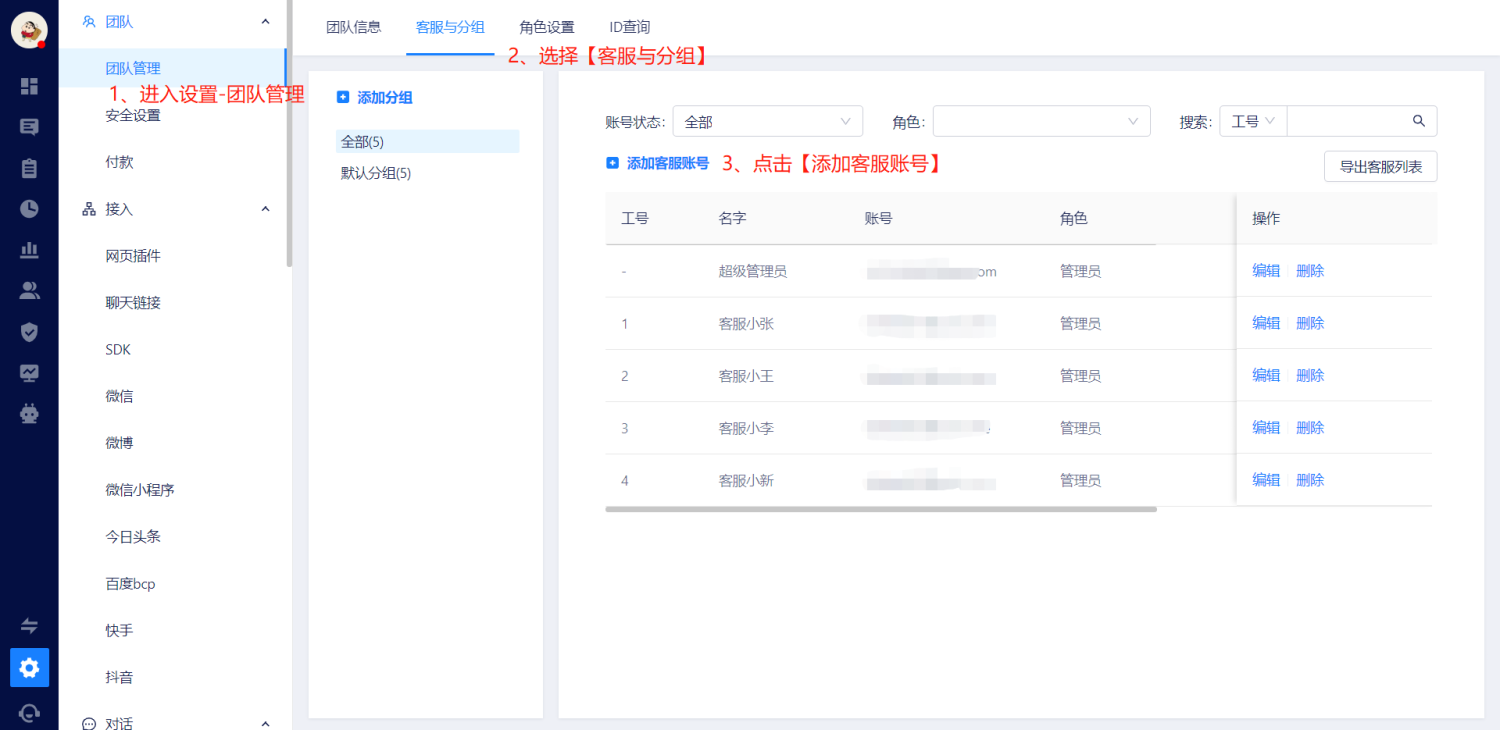Image resolution: width=1500 pixels, height=730 pixels.
Task: Click the plus icon beside 添加分组
Action: pos(343,97)
